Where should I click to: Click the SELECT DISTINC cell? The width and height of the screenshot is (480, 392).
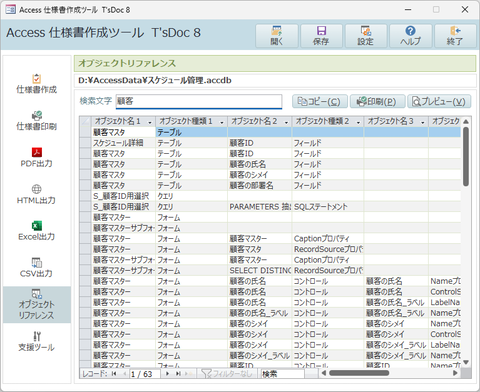pos(260,270)
